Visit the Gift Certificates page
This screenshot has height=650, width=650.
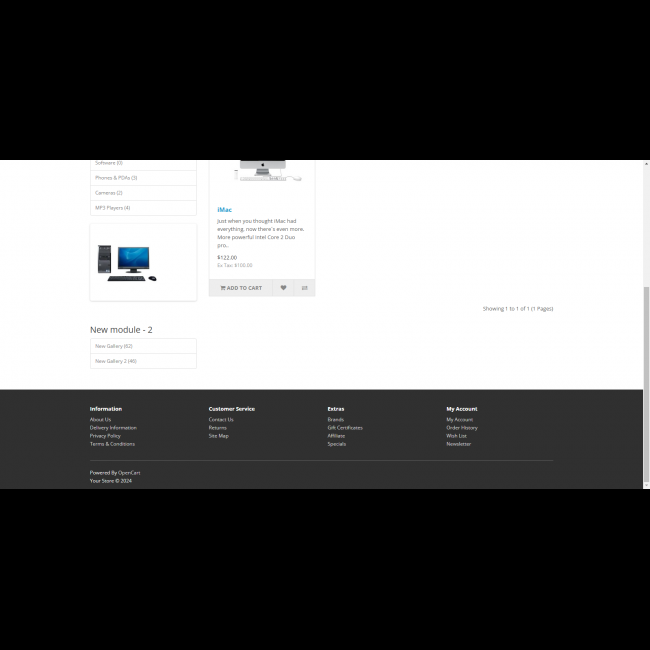pyautogui.click(x=345, y=428)
